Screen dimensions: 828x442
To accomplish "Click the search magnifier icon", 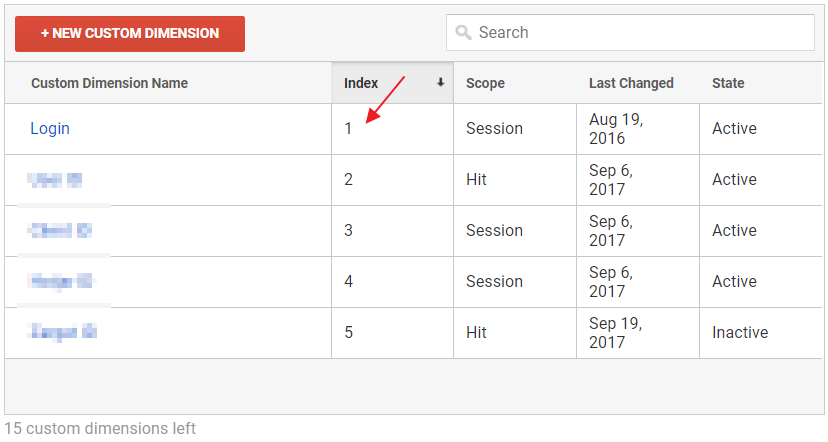I will tap(463, 33).
